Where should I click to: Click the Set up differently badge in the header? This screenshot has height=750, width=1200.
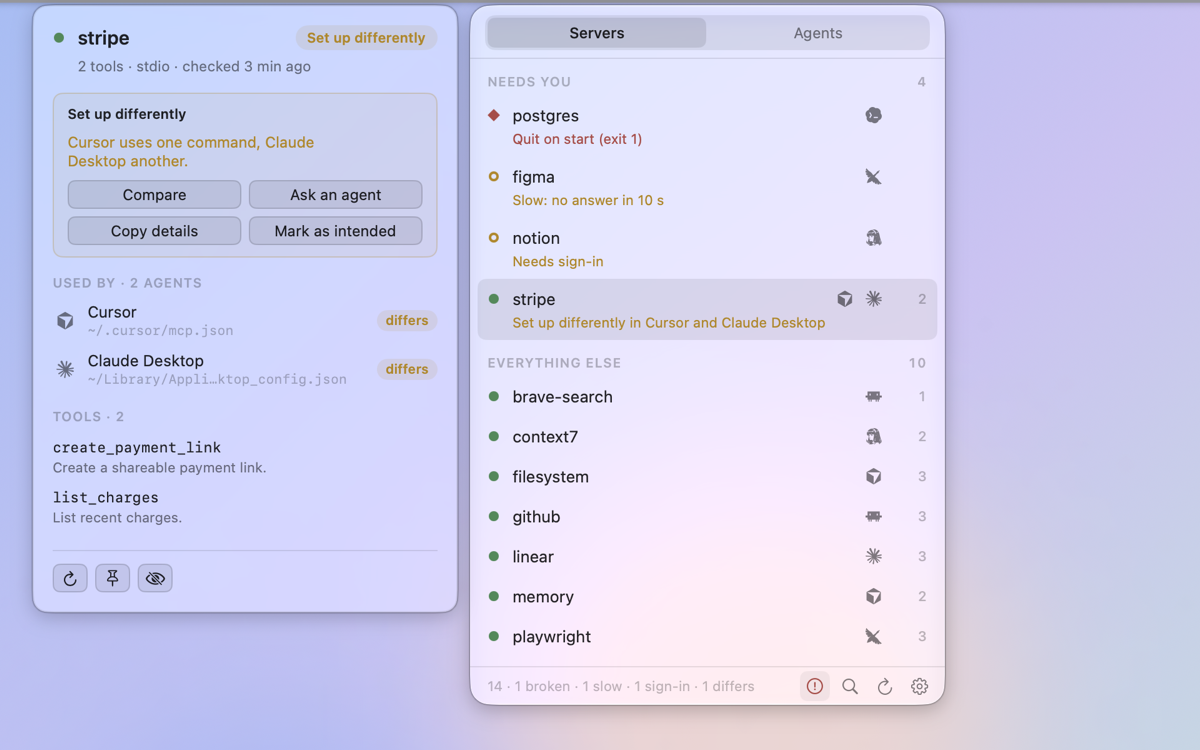366,38
